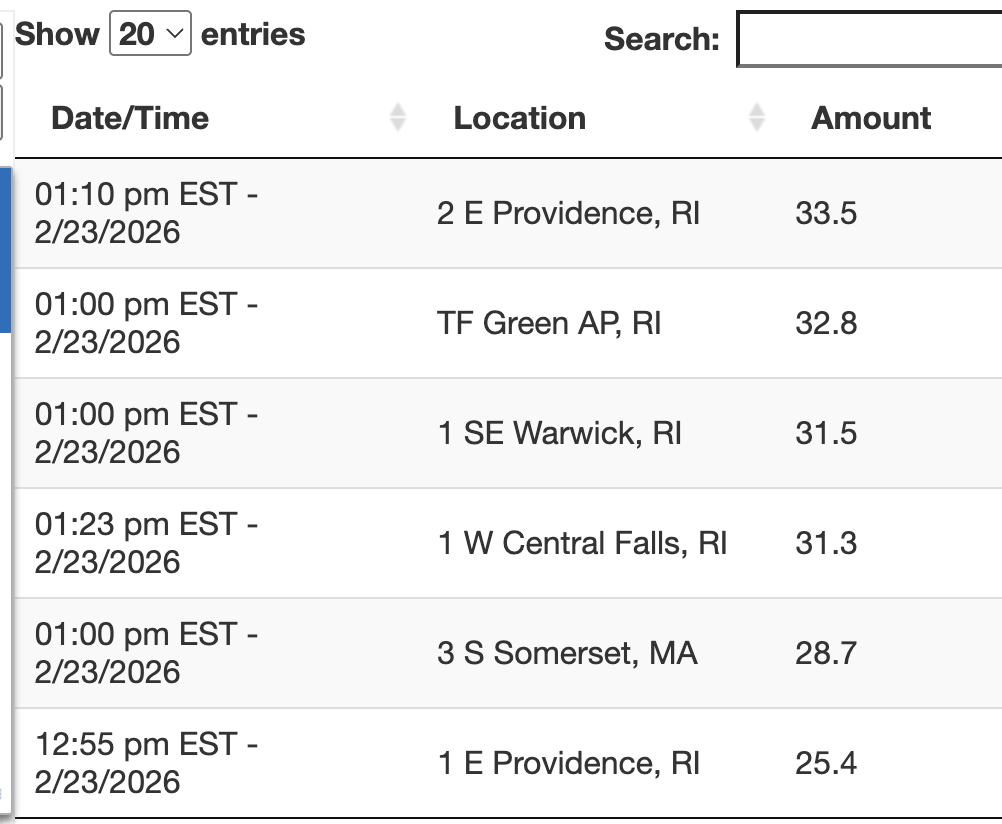Click the 12:55 pm EST date/time cell
Screen dimensions: 1002x824
tap(146, 763)
